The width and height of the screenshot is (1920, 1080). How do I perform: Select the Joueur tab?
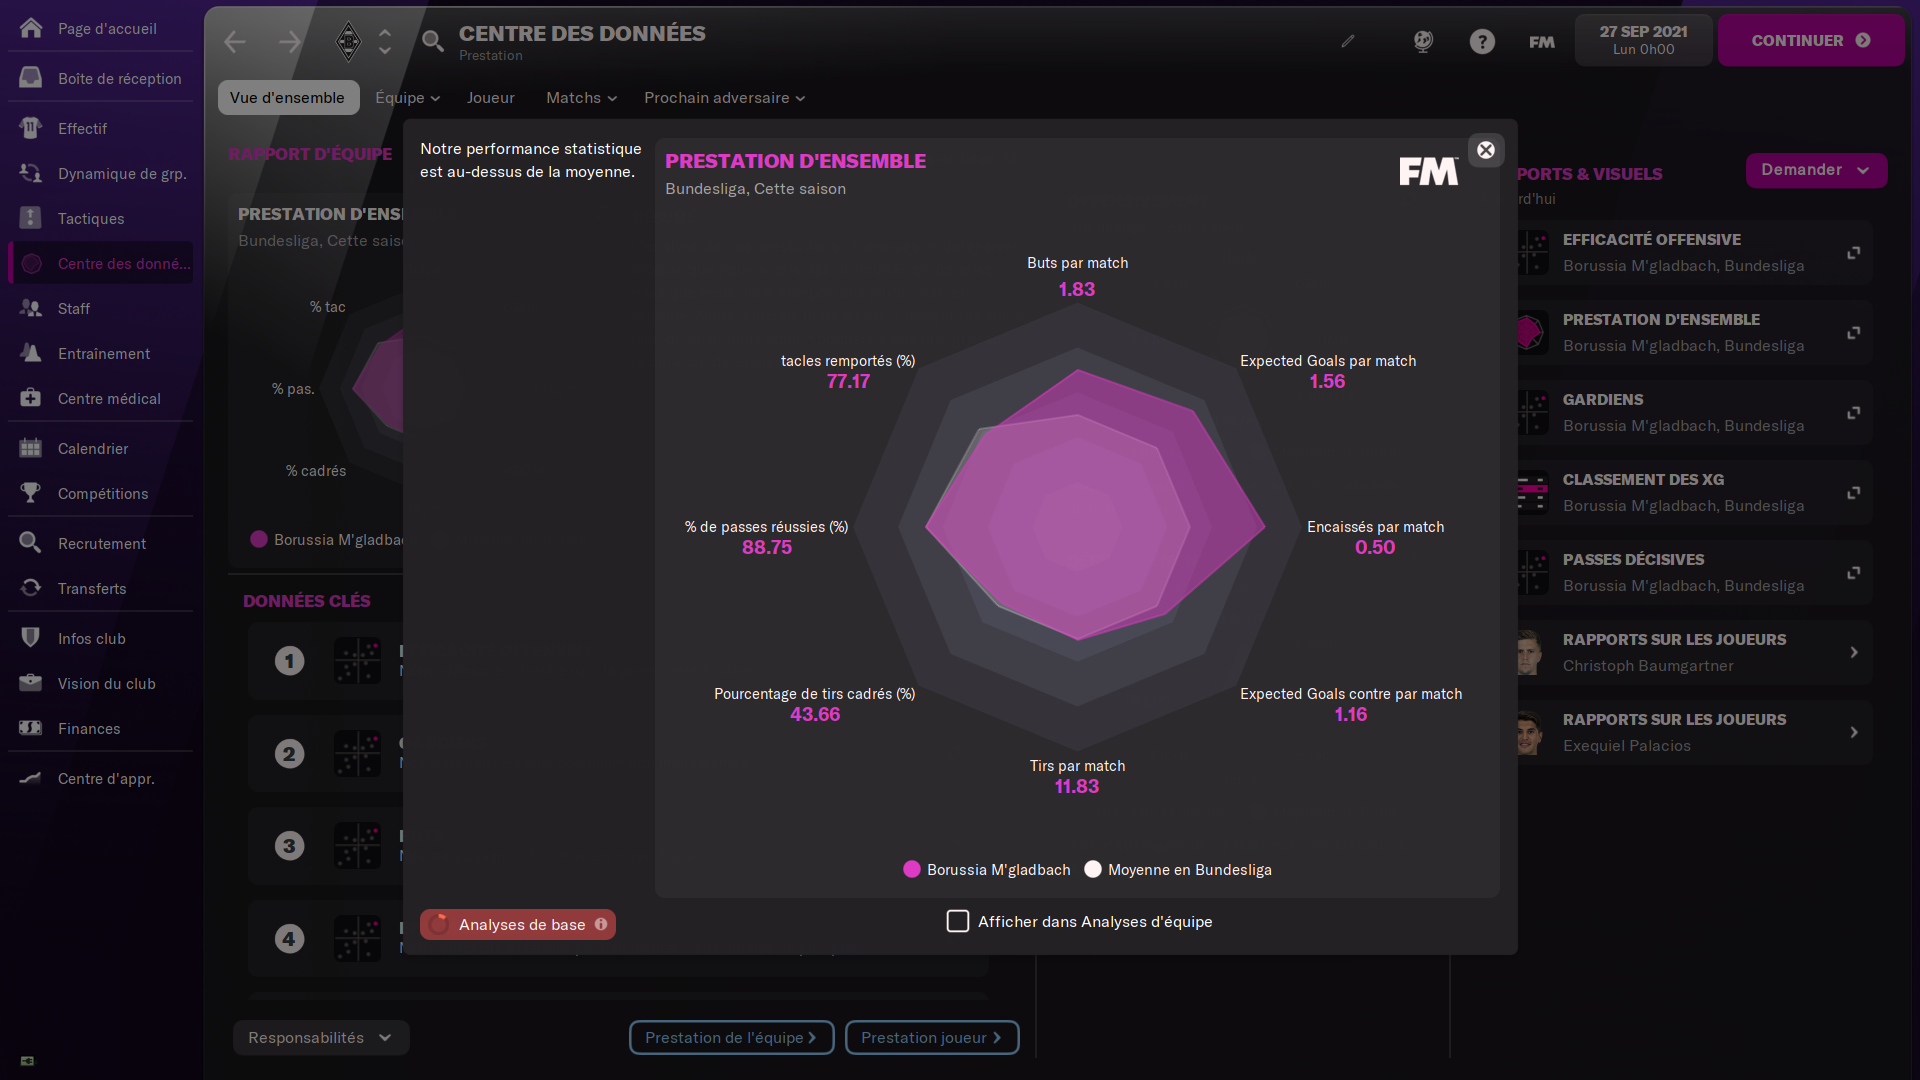point(490,98)
